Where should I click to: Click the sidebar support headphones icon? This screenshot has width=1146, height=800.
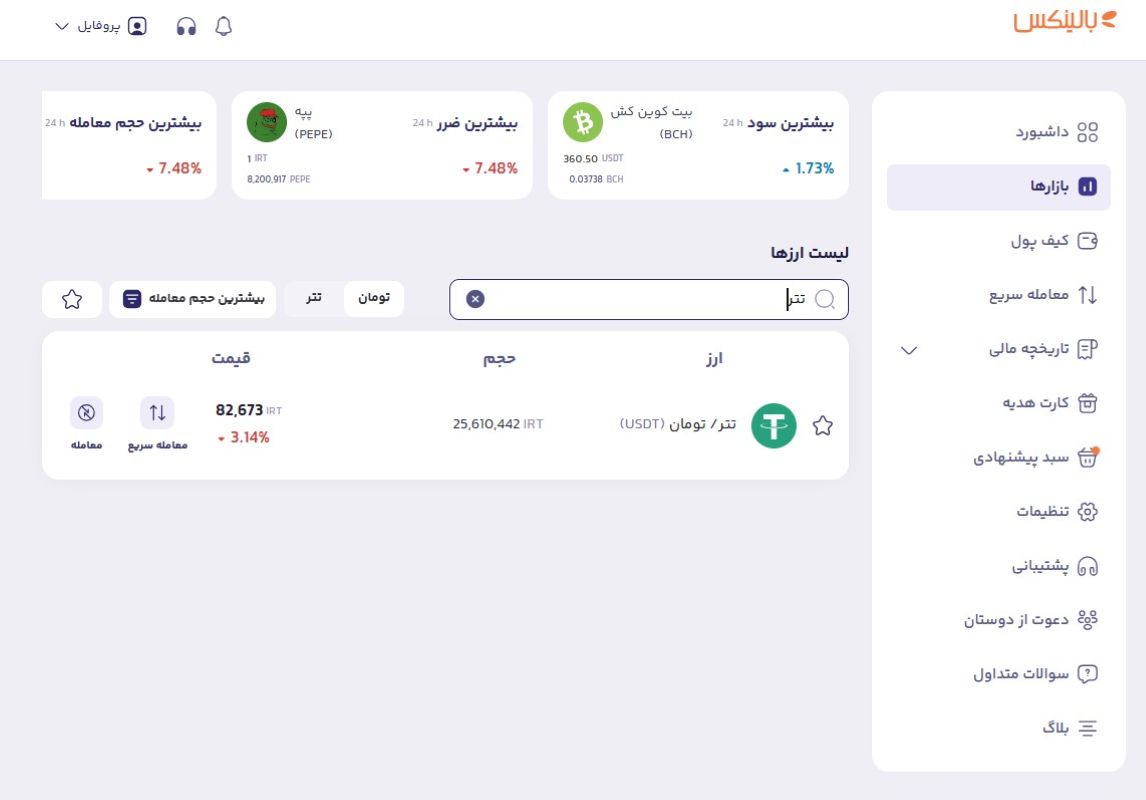pyautogui.click(x=1088, y=566)
